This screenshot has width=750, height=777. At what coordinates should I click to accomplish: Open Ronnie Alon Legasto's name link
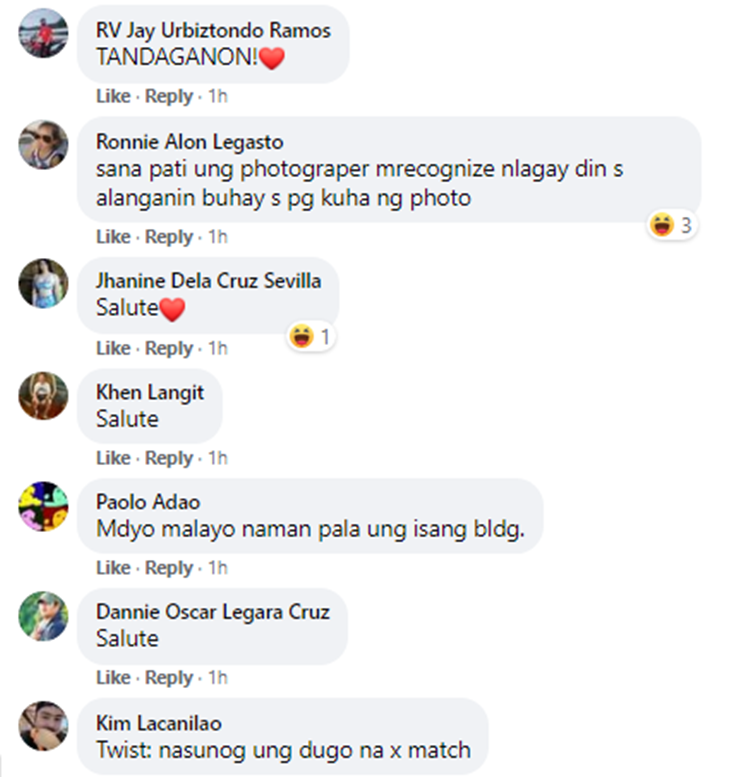pos(189,142)
